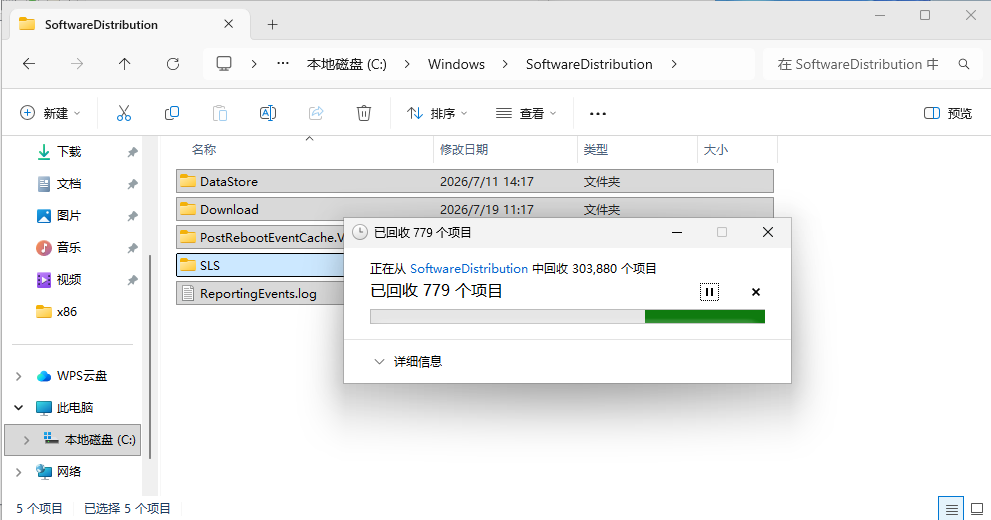Sort by the 大小 column header
Viewport: 991px width, 520px height.
[x=716, y=149]
